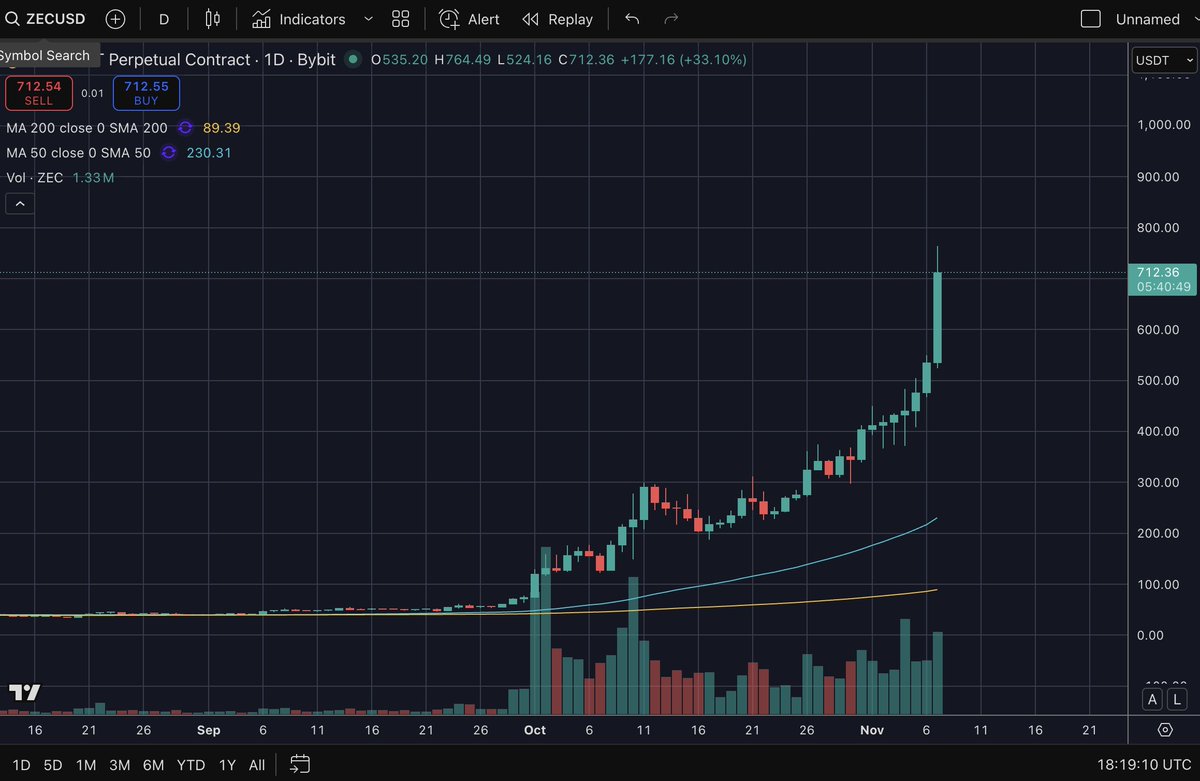Image resolution: width=1200 pixels, height=781 pixels.
Task: Click MA 200 indicator refresh icon
Action: click(185, 128)
